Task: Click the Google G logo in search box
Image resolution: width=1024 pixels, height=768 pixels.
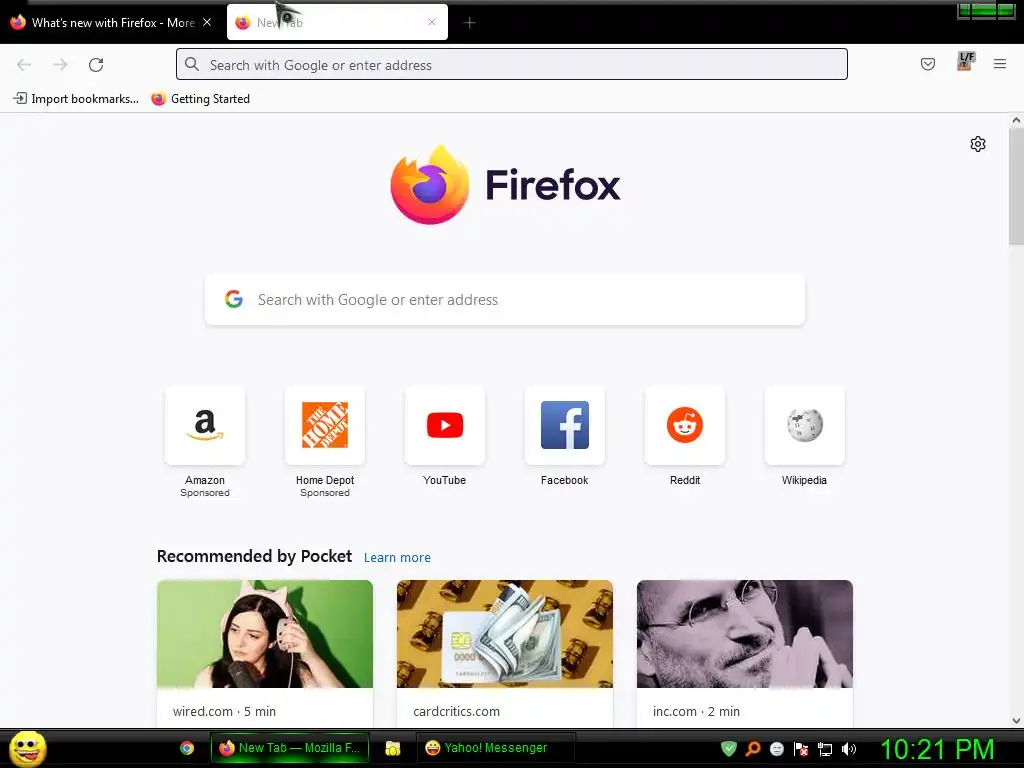Action: 234,299
